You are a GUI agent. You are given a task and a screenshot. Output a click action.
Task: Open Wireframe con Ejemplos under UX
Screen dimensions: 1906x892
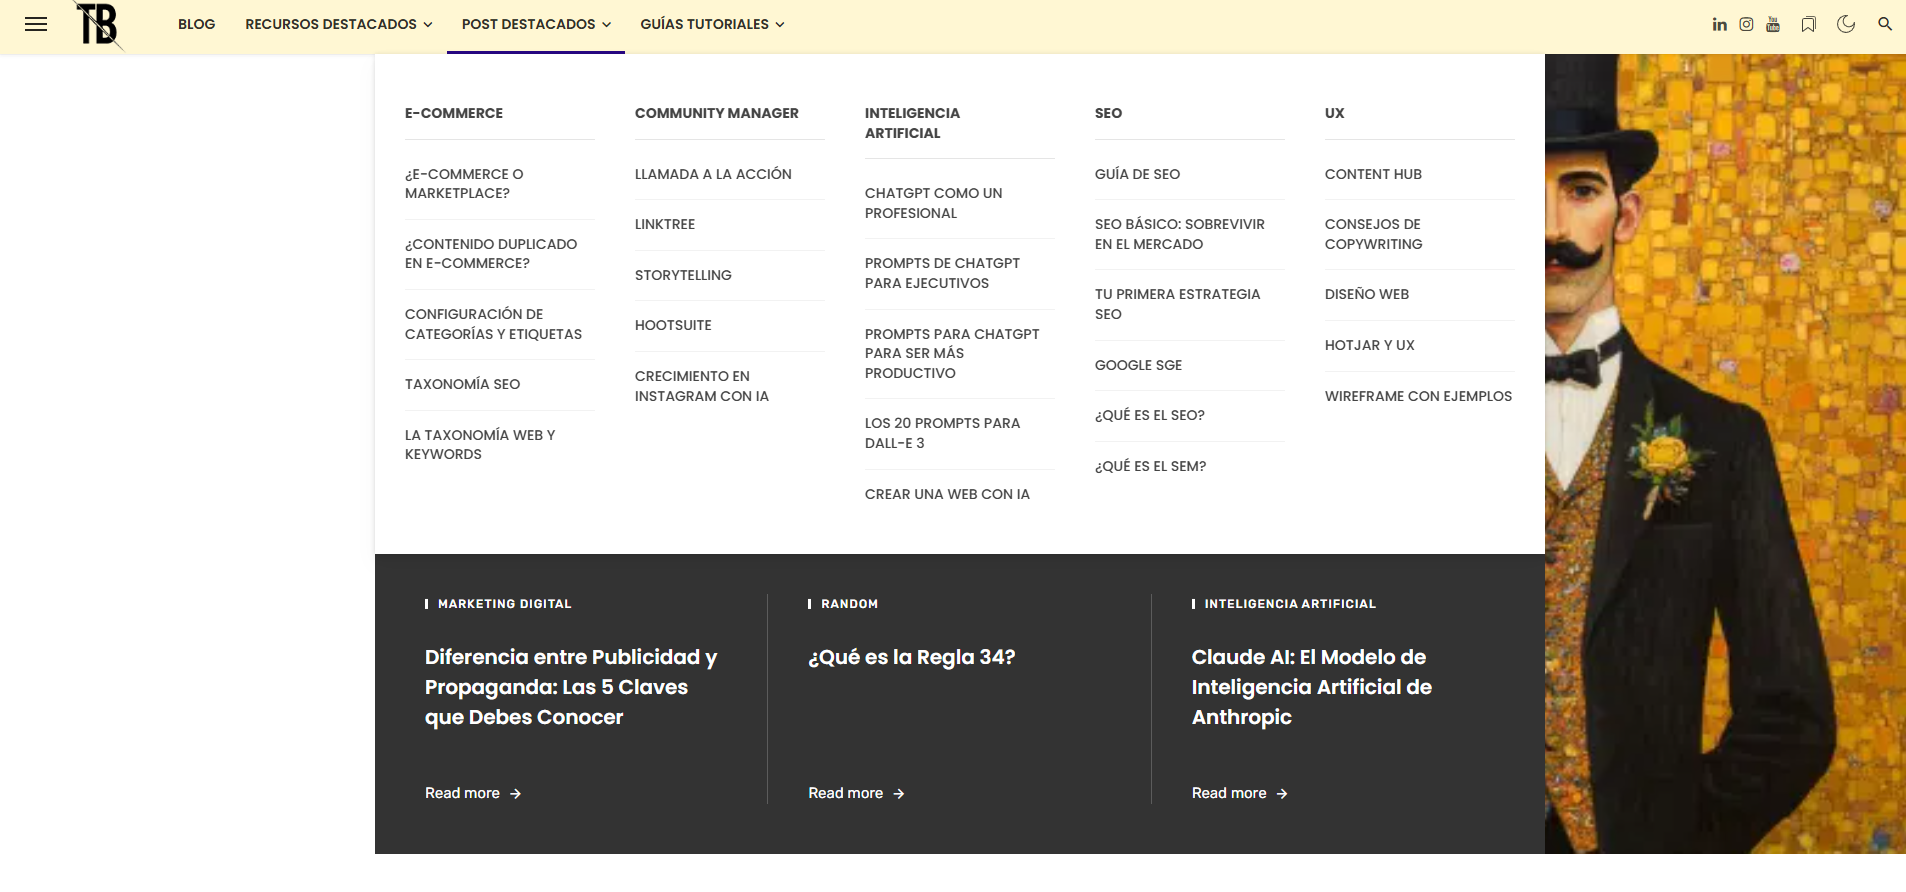pyautogui.click(x=1417, y=396)
